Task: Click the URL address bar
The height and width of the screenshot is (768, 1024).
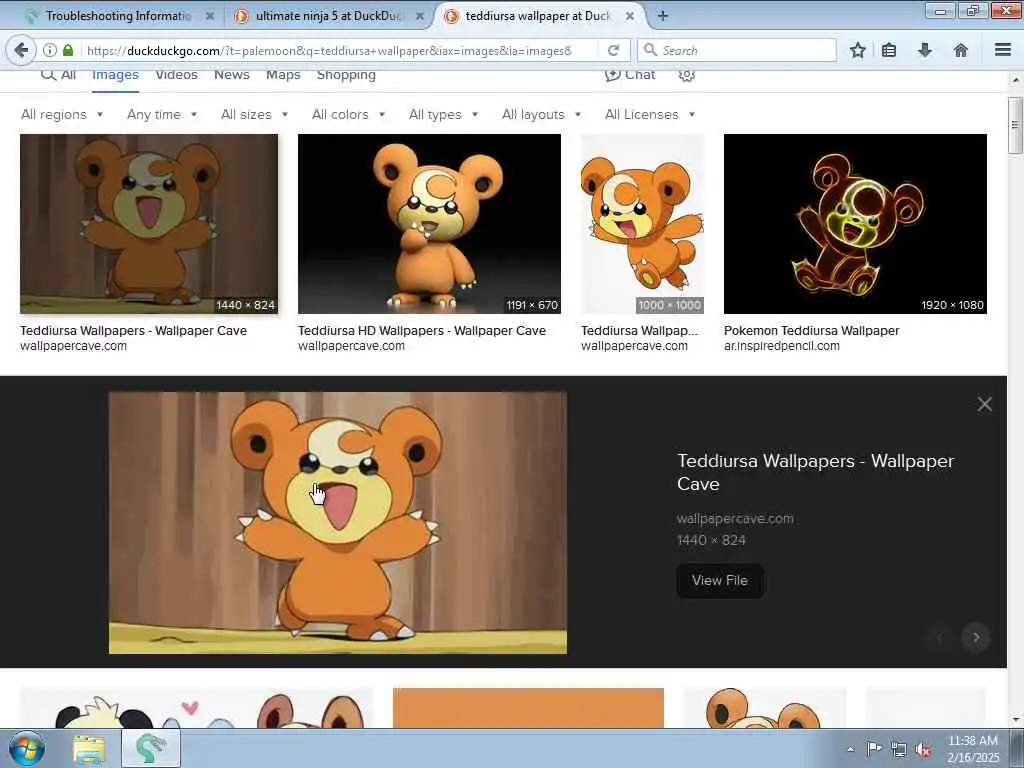Action: click(x=340, y=50)
